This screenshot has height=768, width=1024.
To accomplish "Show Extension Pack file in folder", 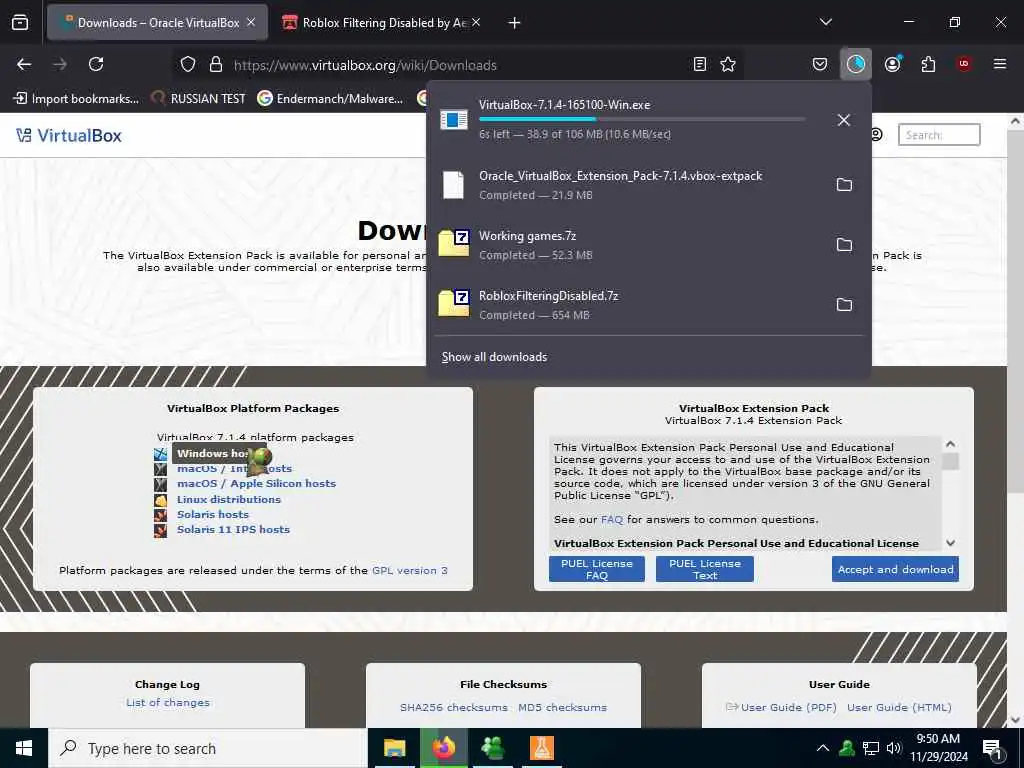I will point(844,185).
